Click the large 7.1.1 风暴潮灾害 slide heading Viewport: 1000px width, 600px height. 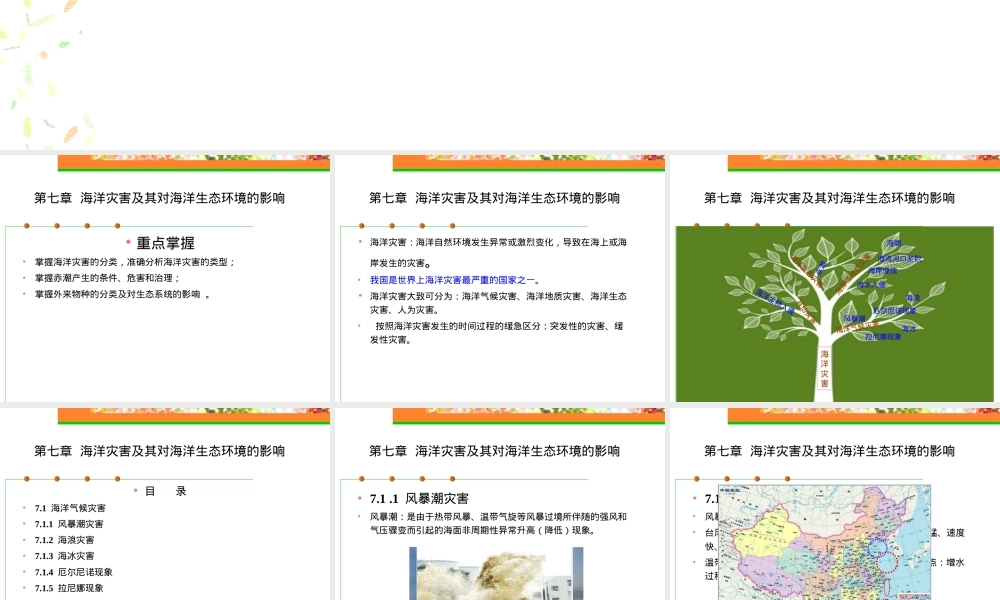[419, 499]
